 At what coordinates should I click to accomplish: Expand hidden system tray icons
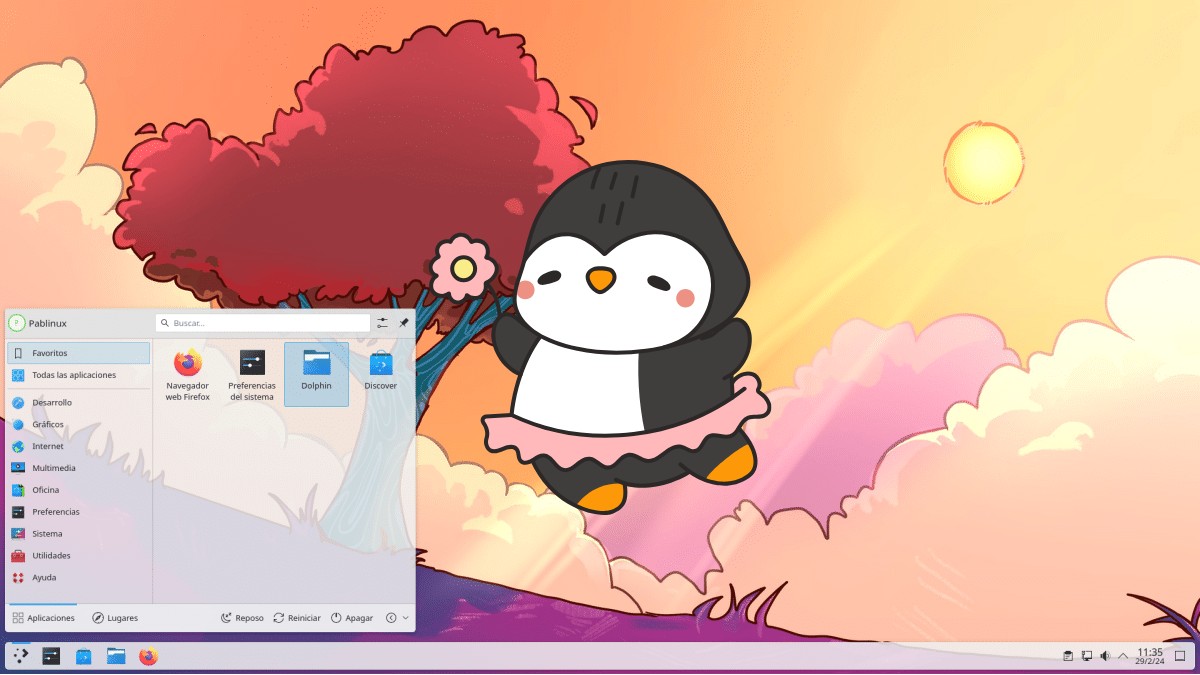pos(1123,656)
